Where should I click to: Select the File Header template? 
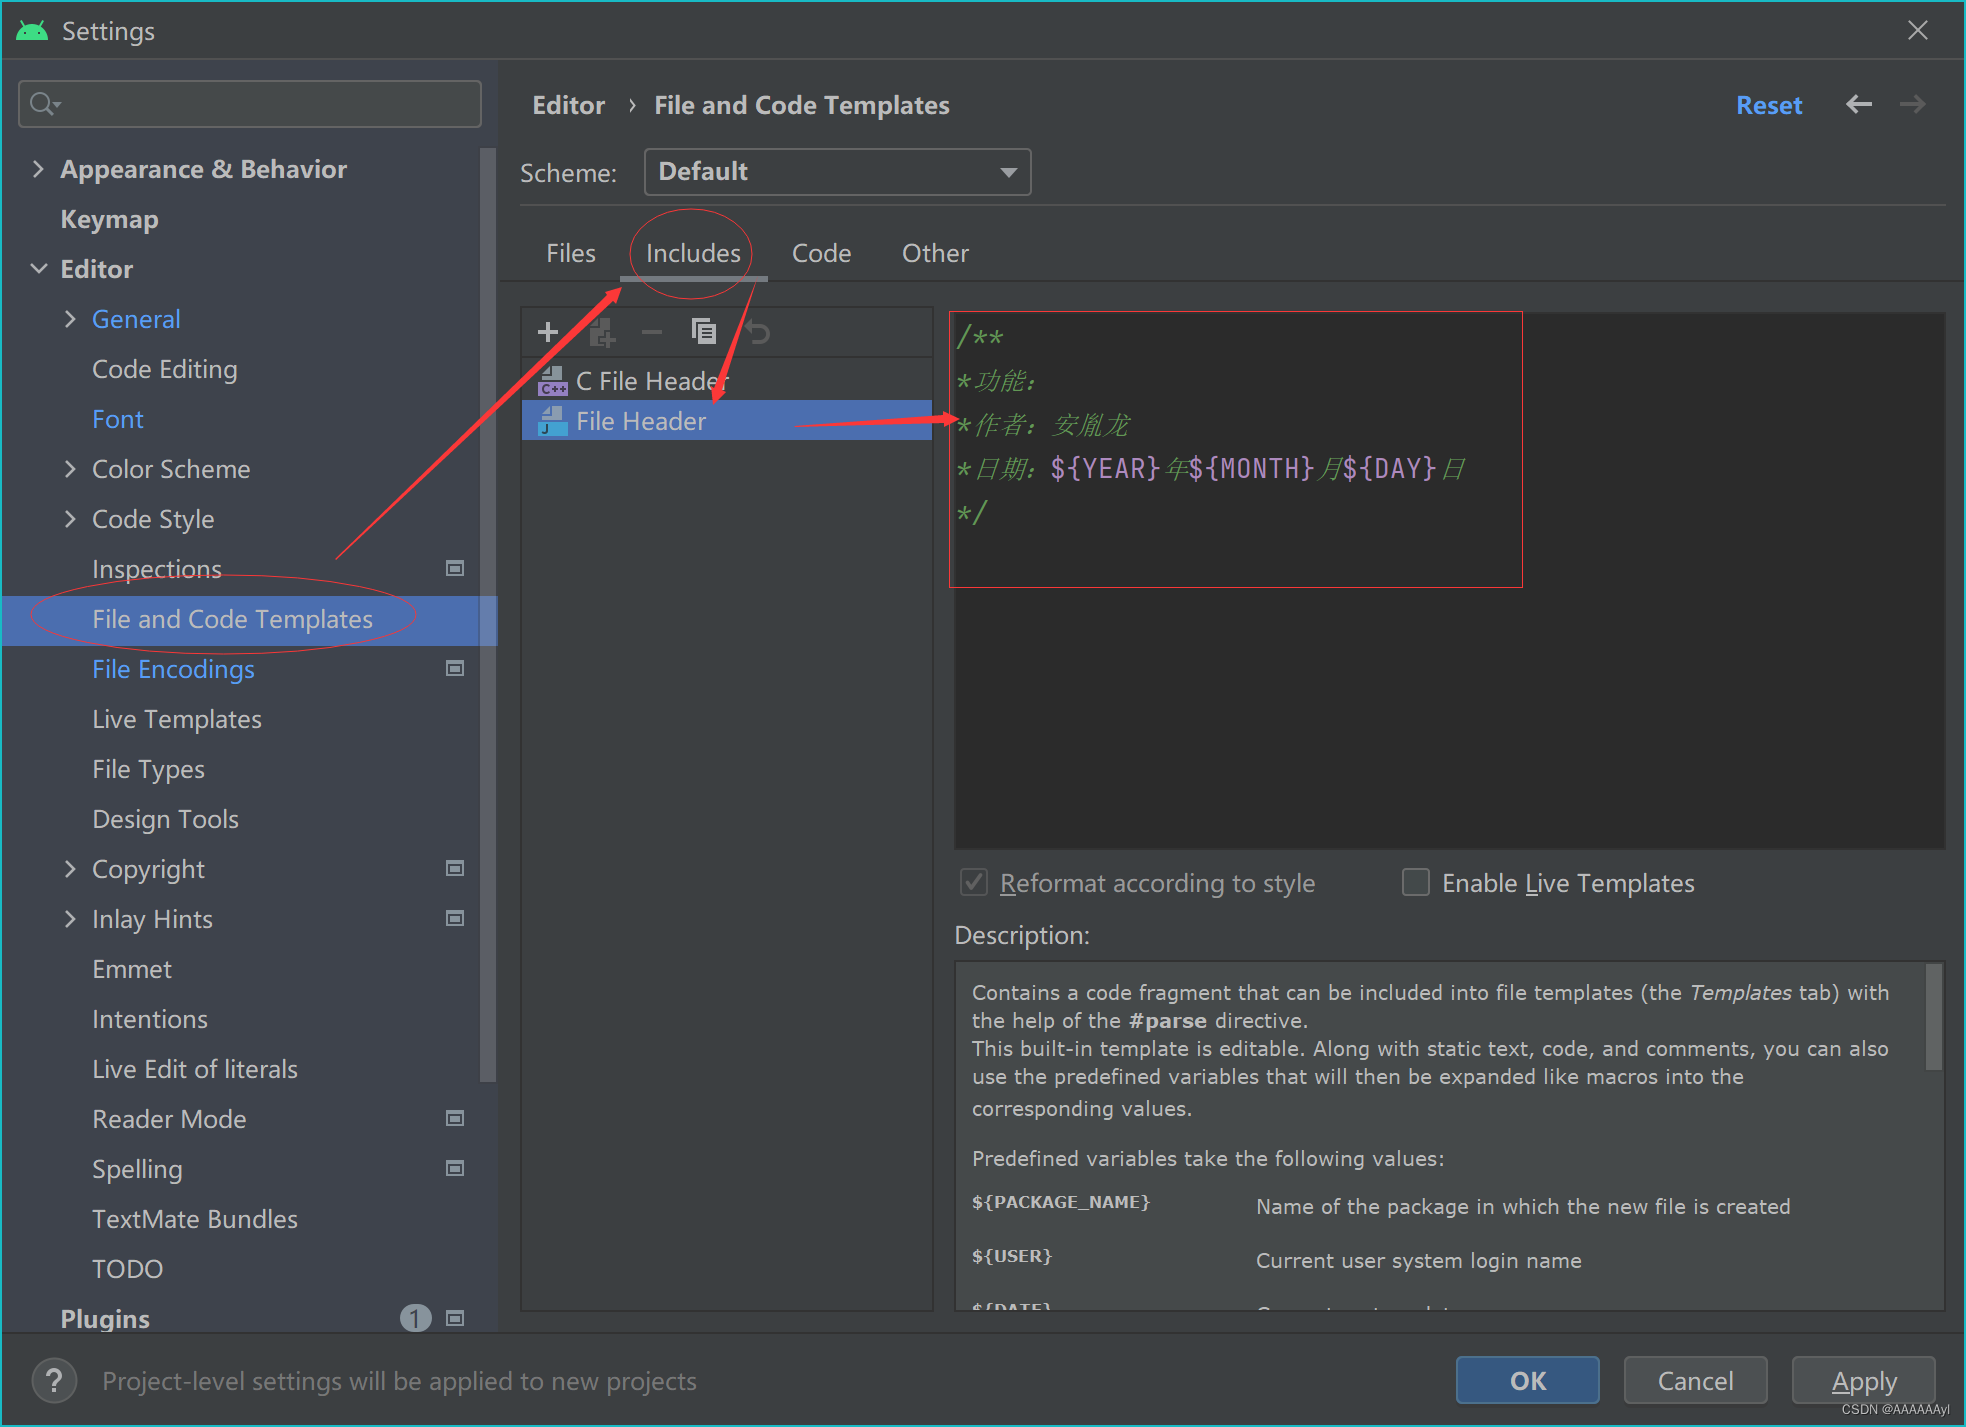640,421
